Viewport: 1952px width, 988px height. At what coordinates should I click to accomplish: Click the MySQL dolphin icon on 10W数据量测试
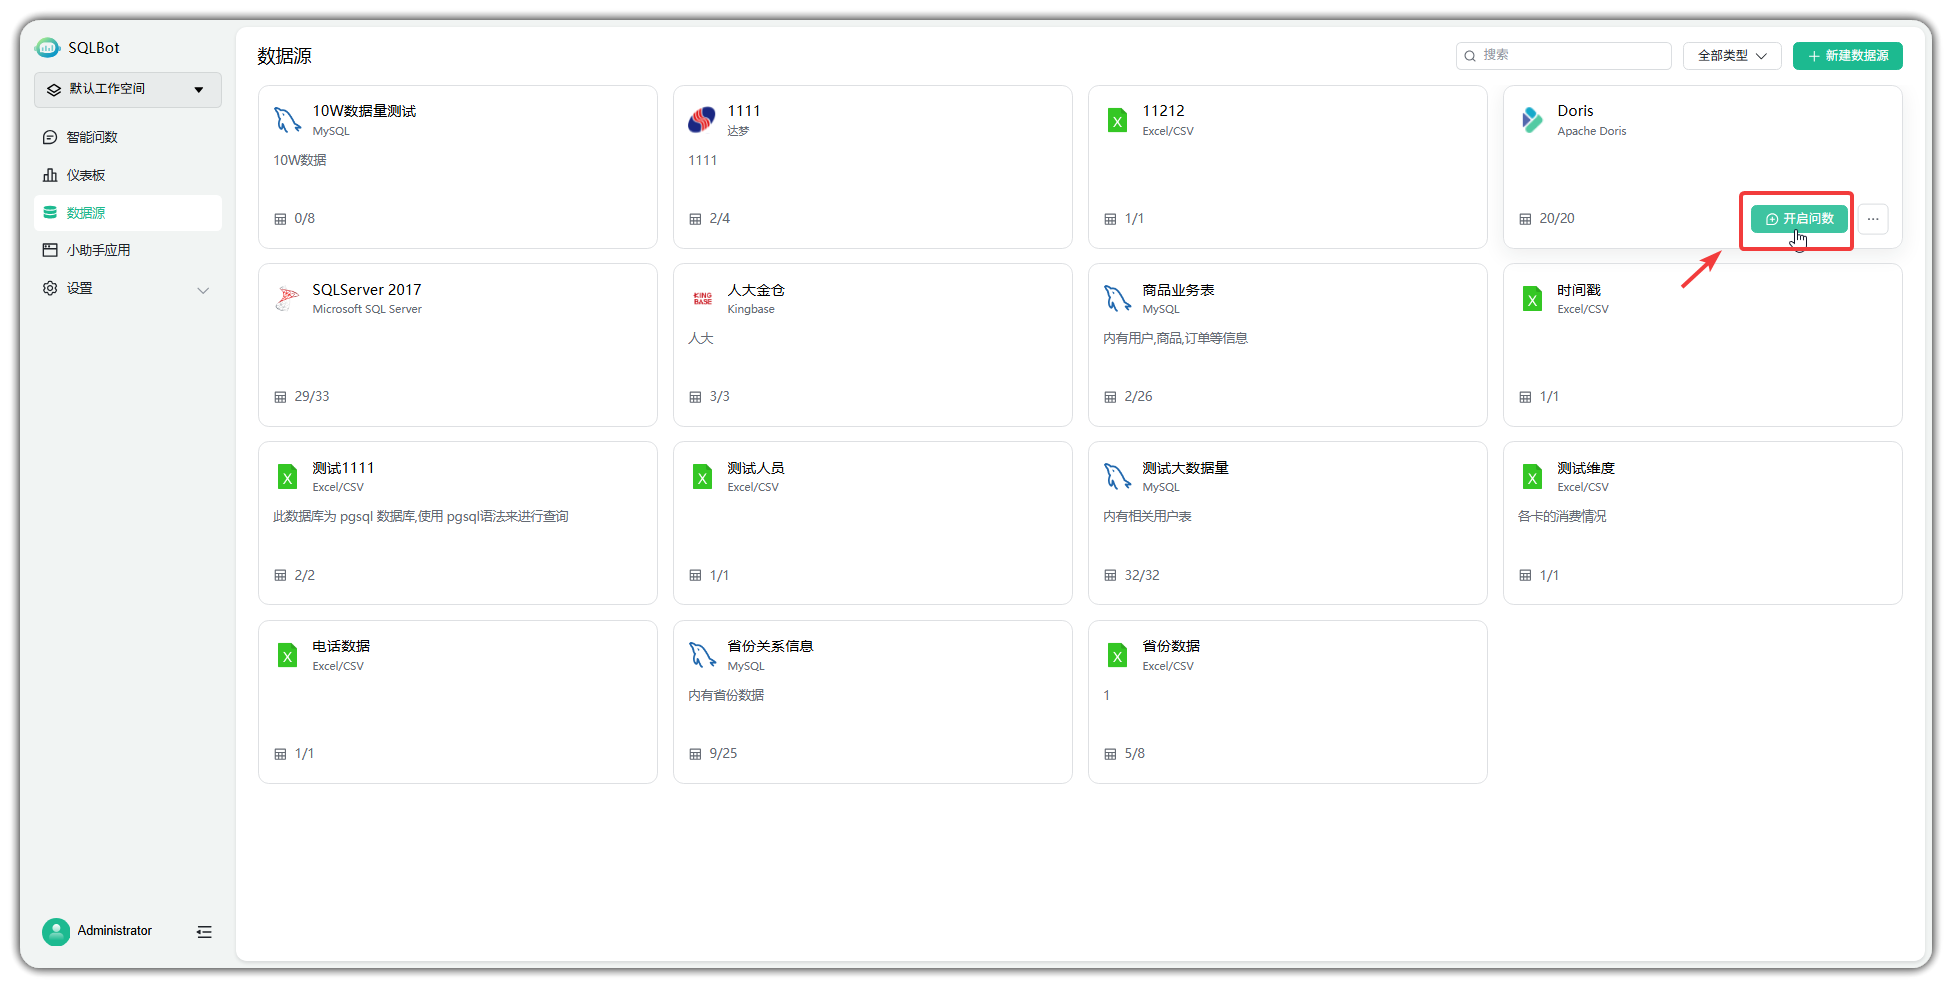click(287, 120)
